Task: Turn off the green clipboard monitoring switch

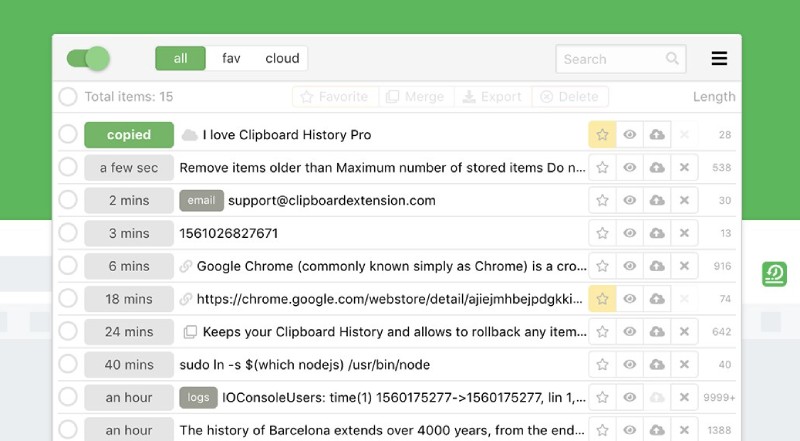Action: click(x=88, y=58)
